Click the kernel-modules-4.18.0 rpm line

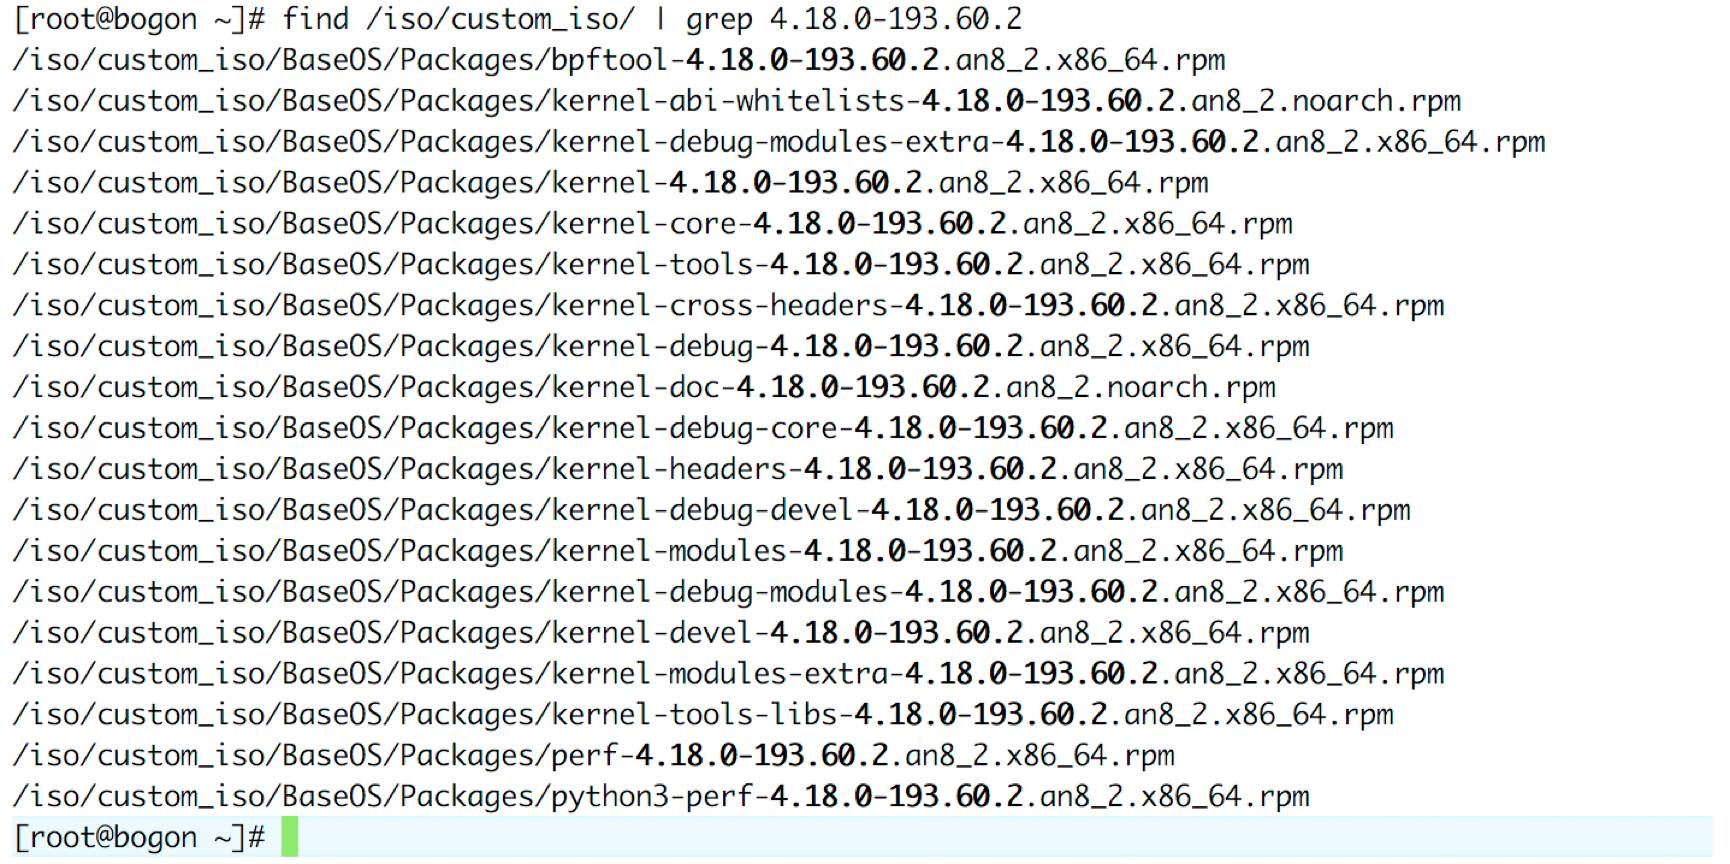tap(678, 552)
